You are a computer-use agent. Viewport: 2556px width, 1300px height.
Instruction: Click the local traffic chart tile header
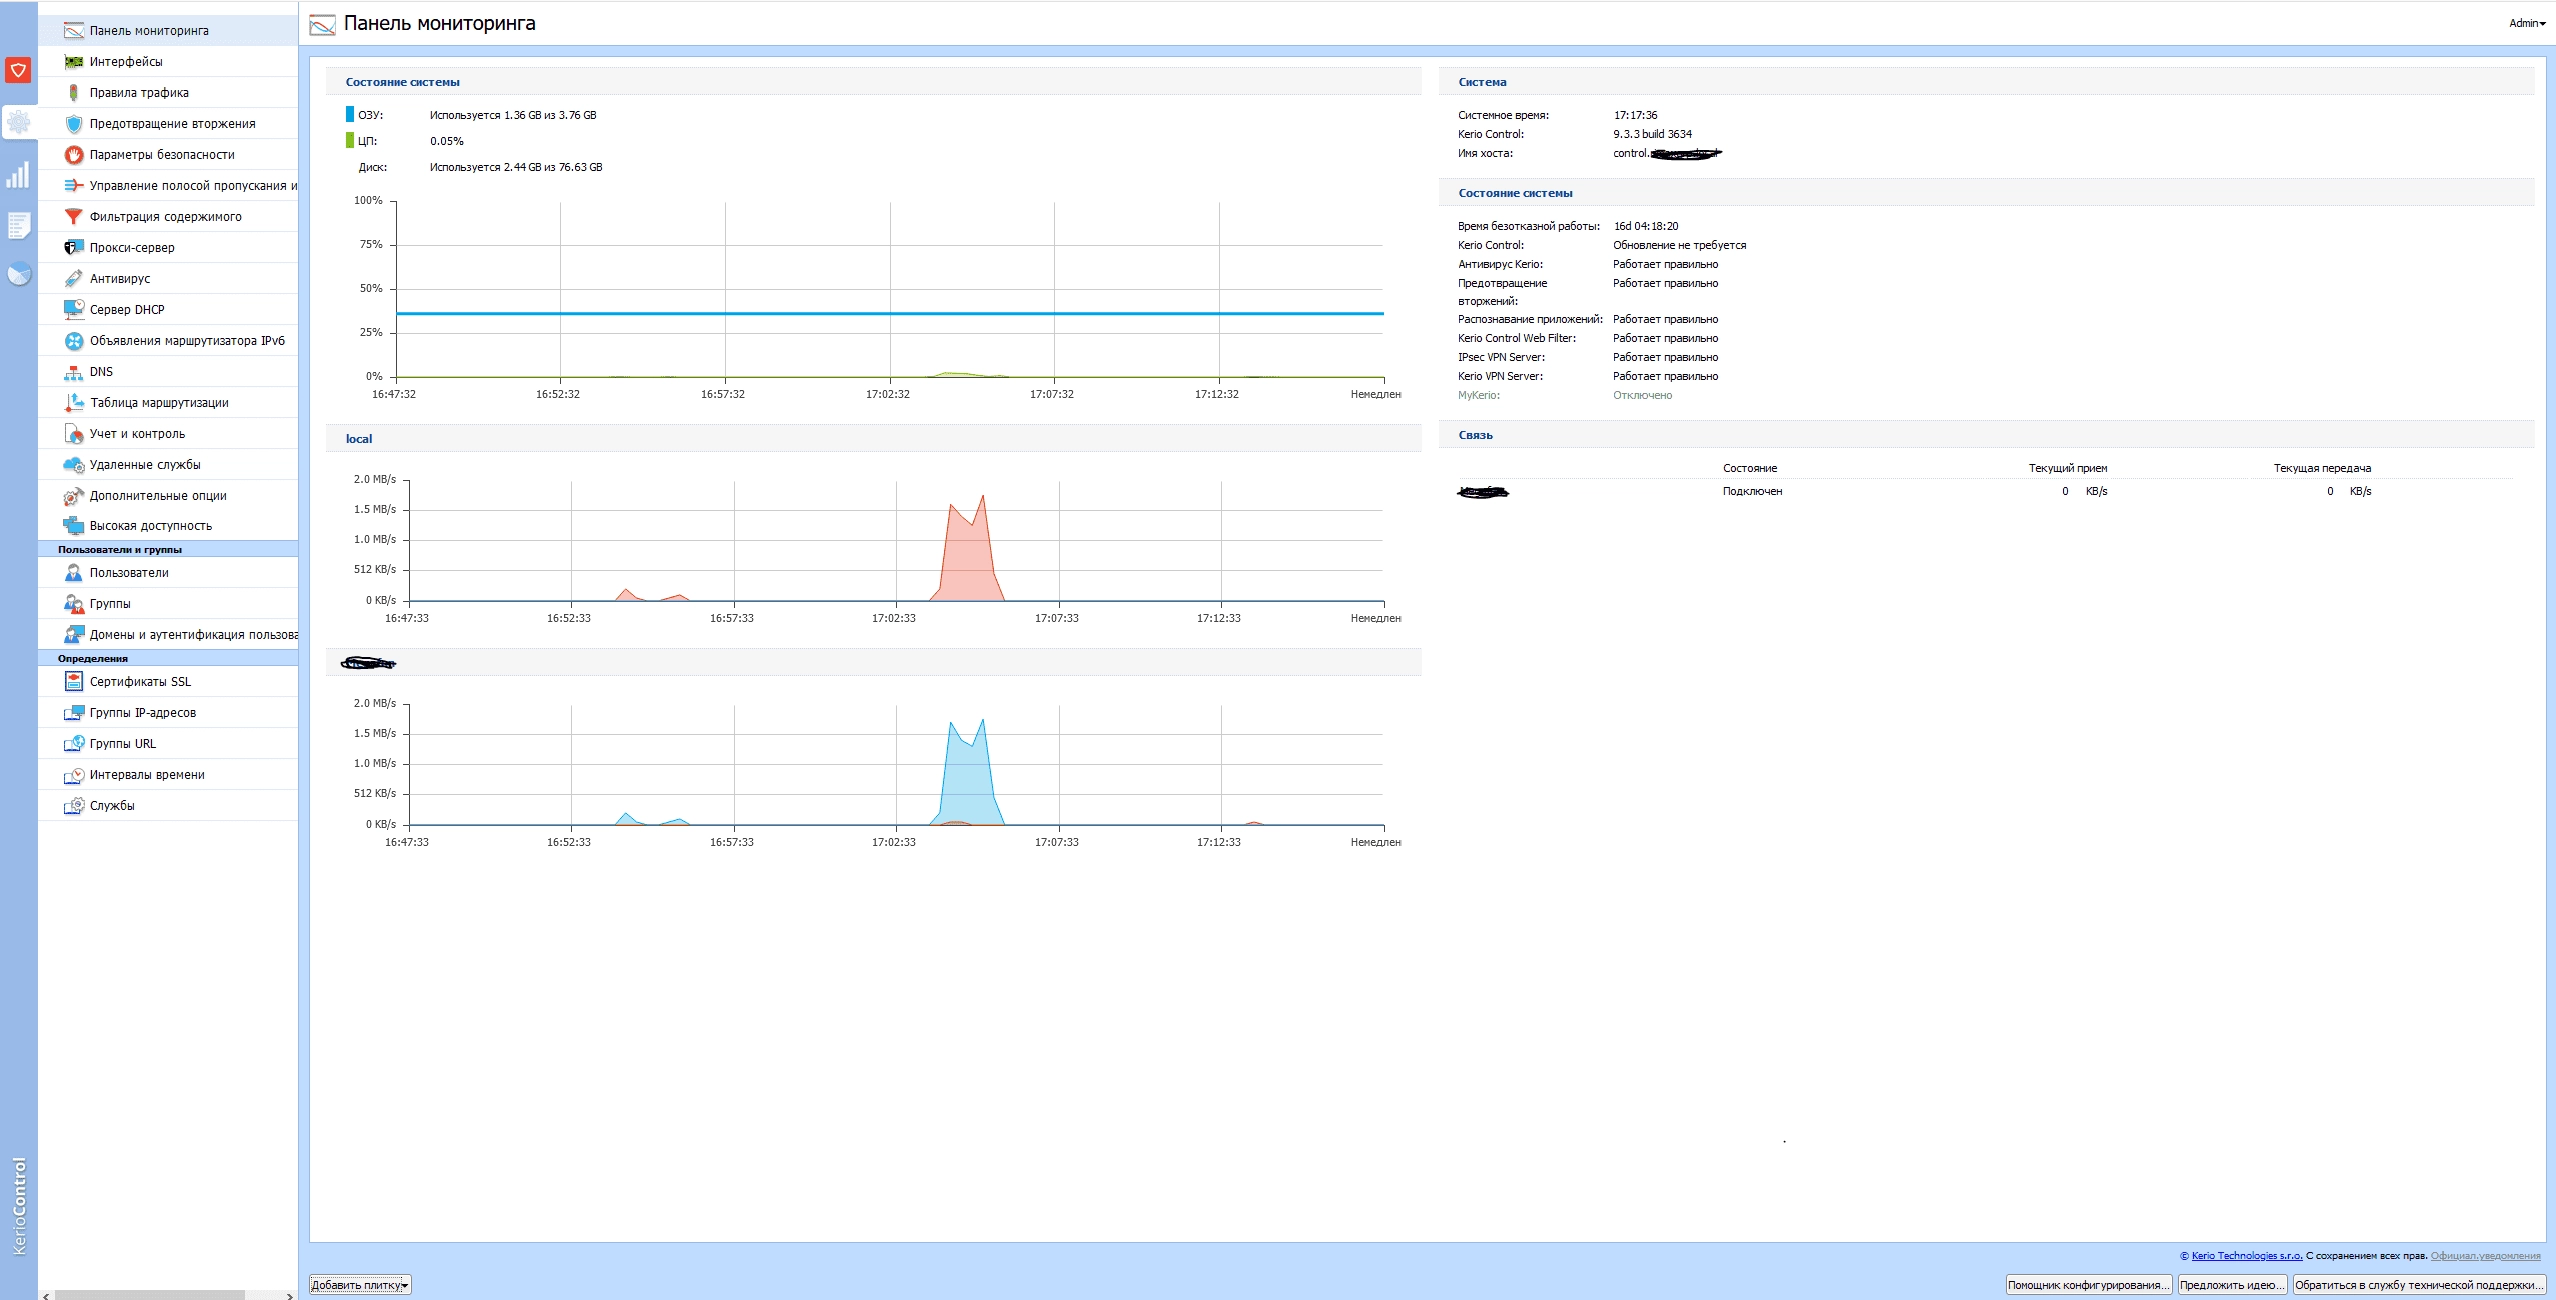pyautogui.click(x=874, y=439)
